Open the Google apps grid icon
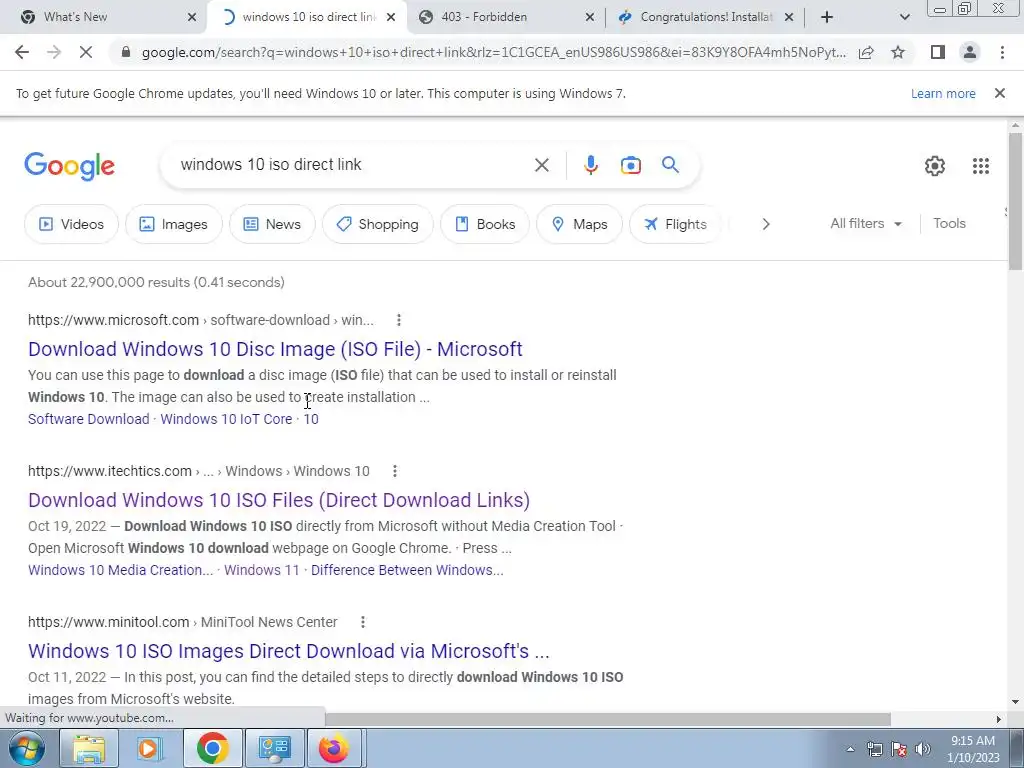The image size is (1024, 768). (x=980, y=166)
